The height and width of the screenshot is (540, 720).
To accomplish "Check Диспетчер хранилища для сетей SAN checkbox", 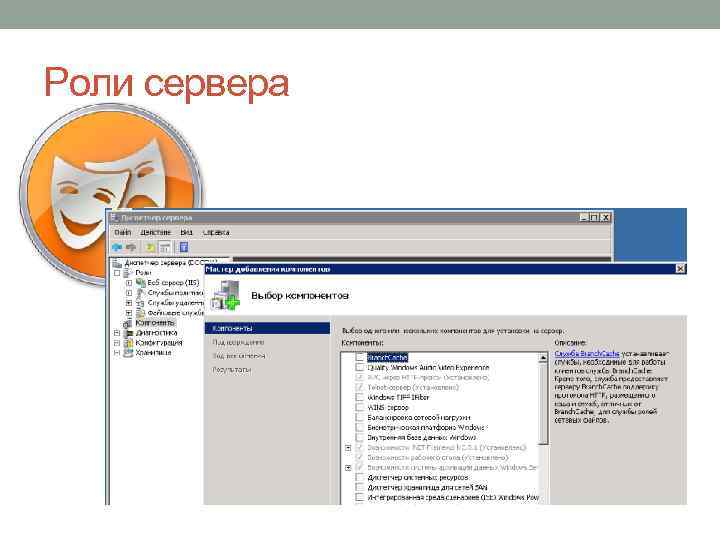I will [x=360, y=488].
